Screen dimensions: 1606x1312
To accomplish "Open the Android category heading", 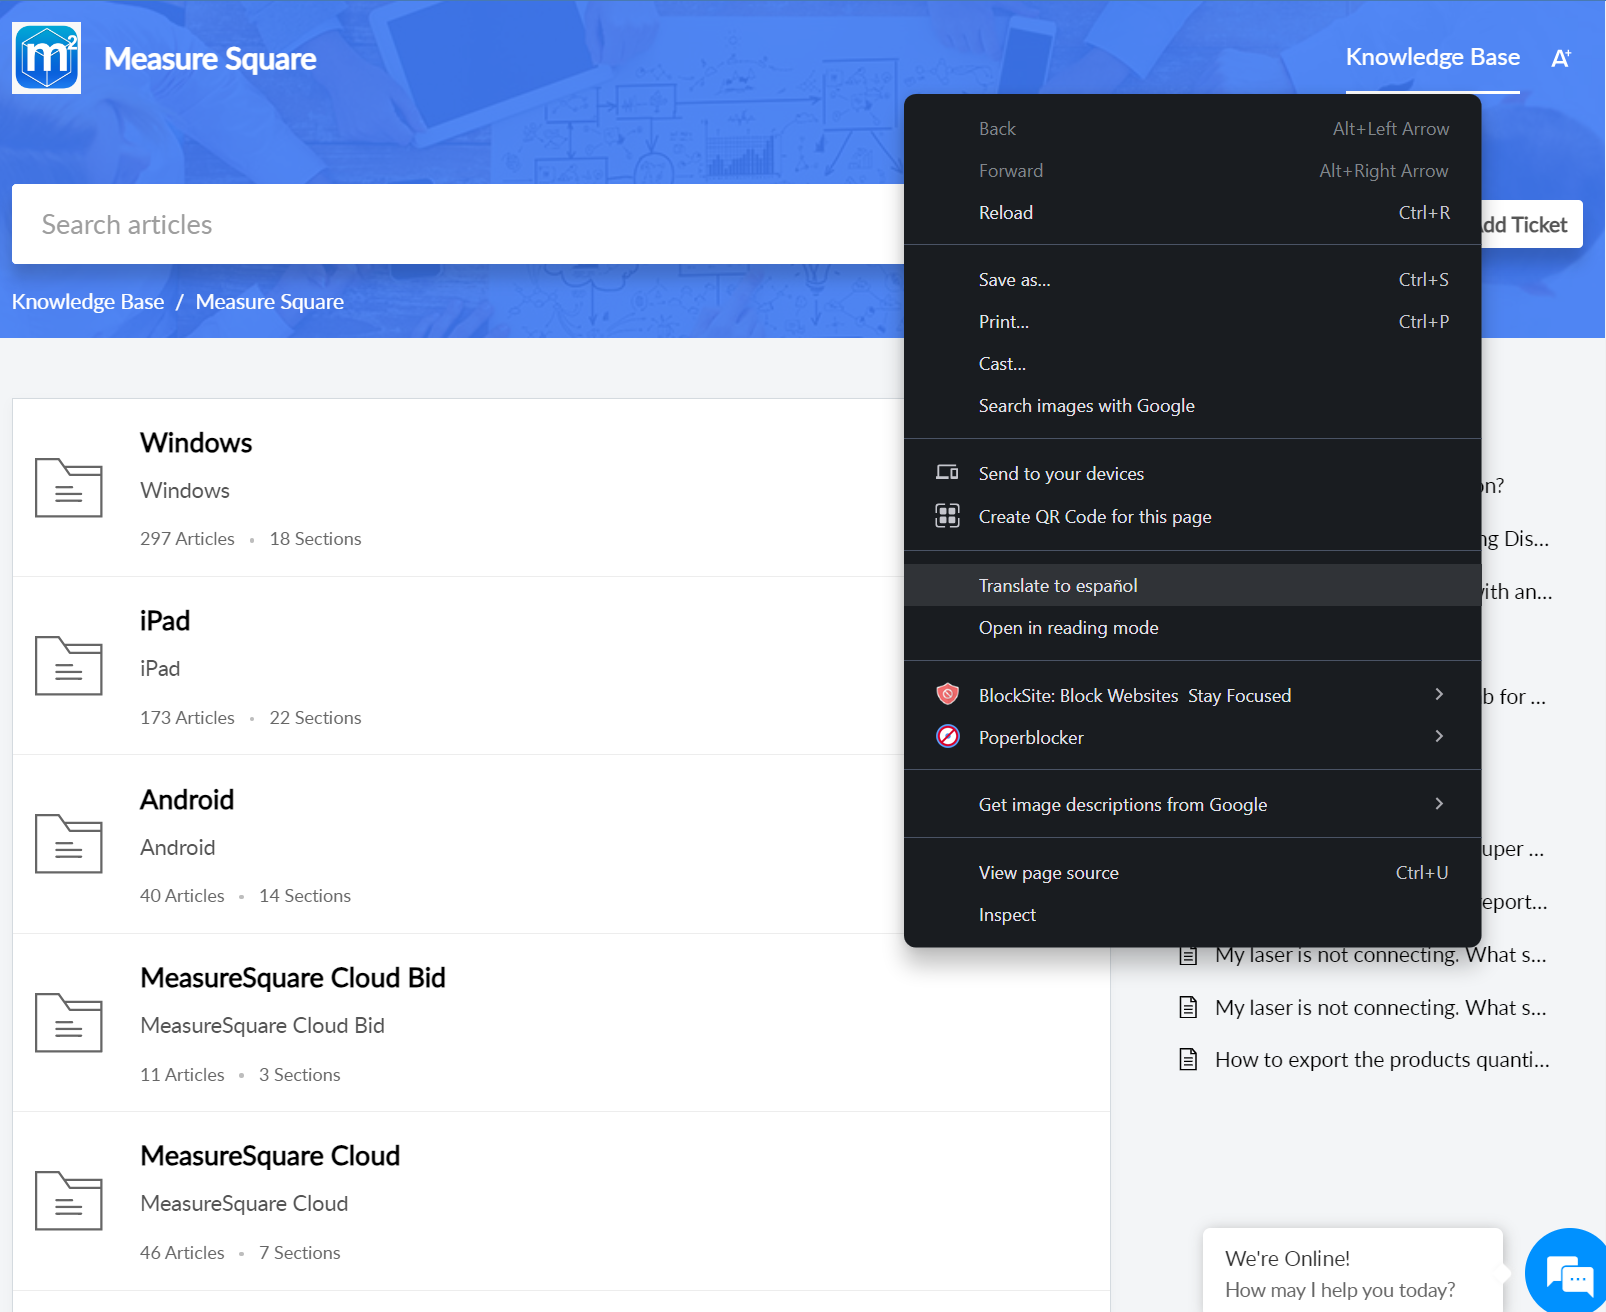I will (x=187, y=800).
